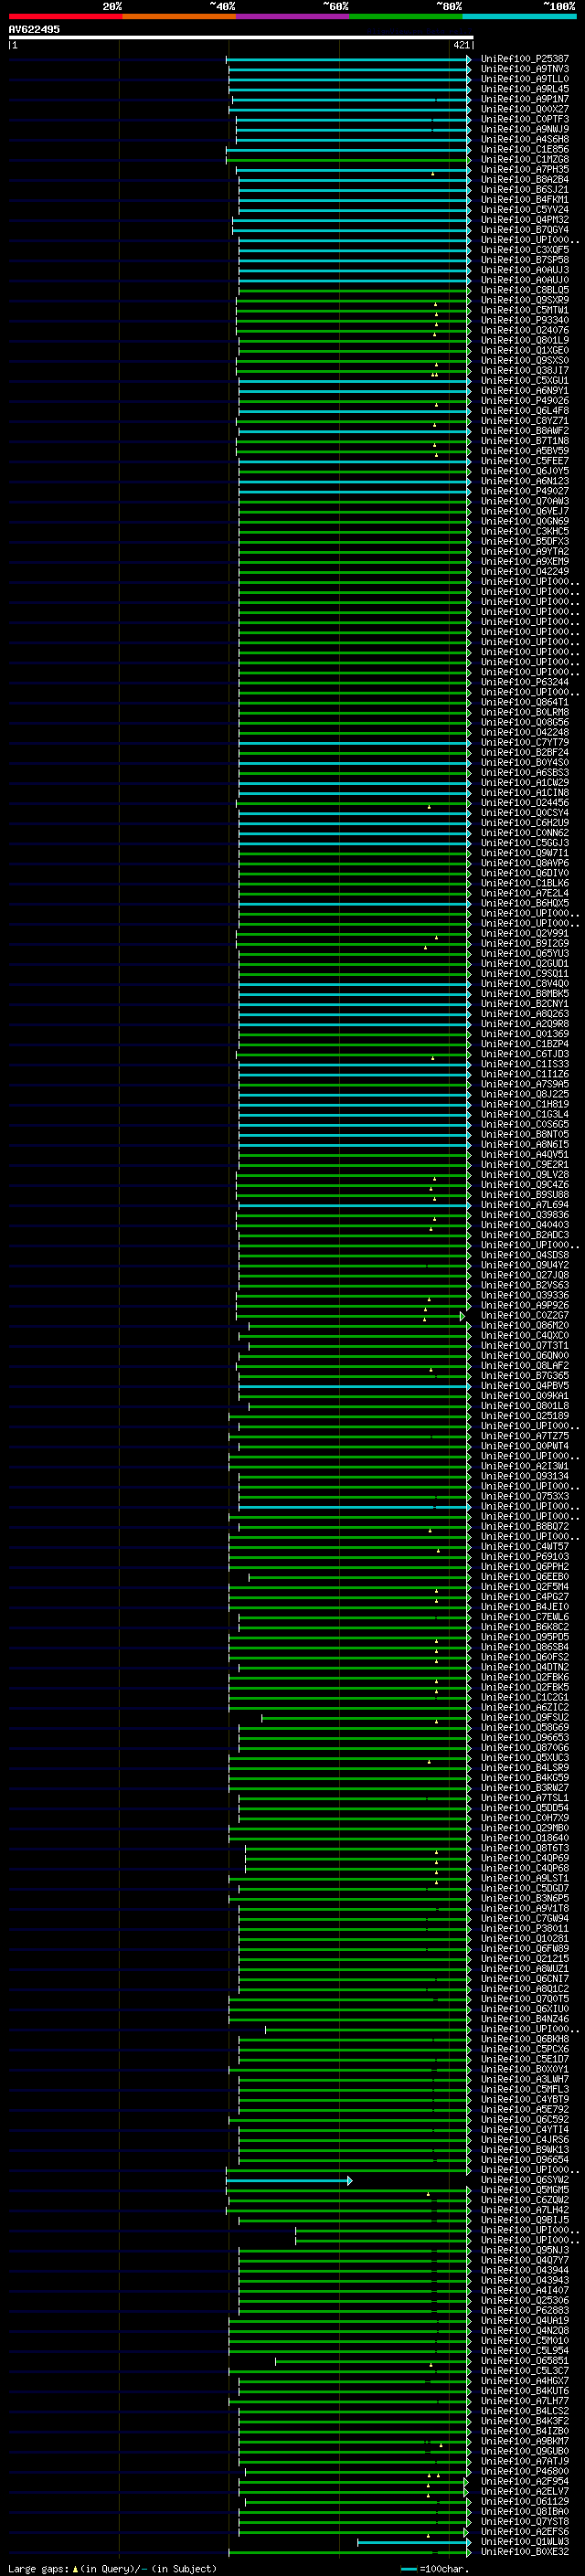This screenshot has height=2576, width=585.
Task: Select the UniRef100_C5M010 label
Action: [525, 2341]
